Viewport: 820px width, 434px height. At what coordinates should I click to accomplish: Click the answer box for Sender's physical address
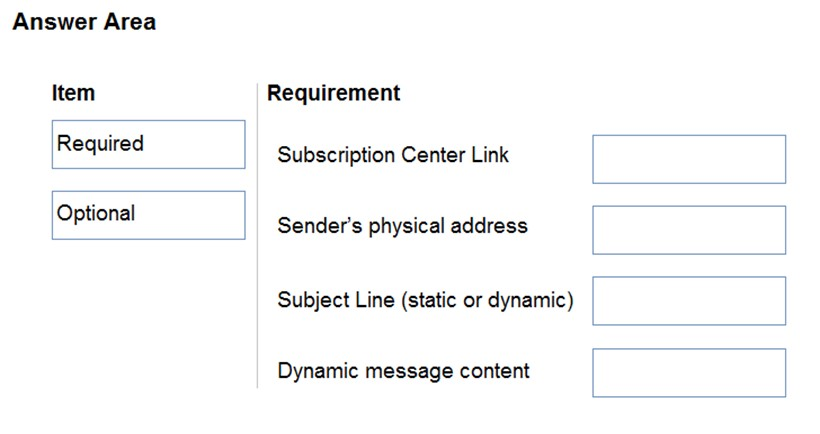pyautogui.click(x=689, y=230)
